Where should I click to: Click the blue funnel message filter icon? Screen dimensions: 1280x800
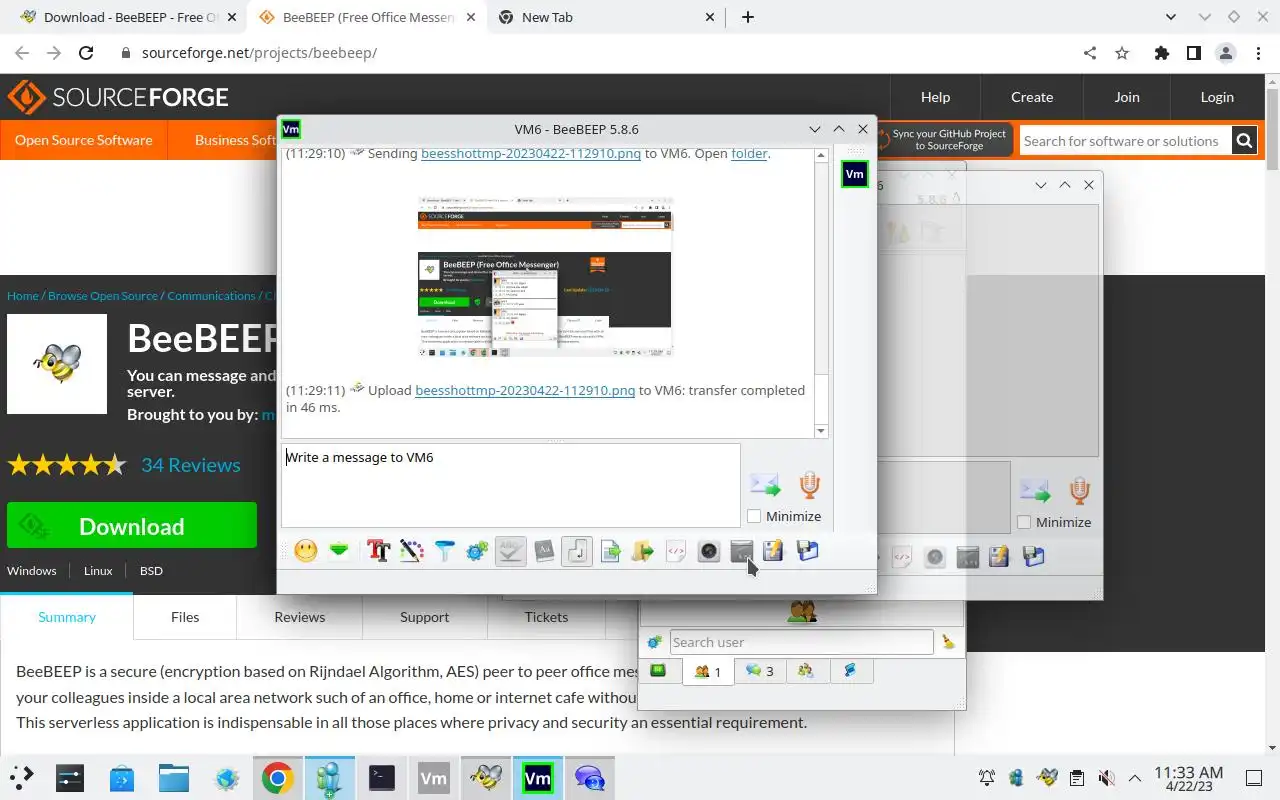pyautogui.click(x=444, y=551)
